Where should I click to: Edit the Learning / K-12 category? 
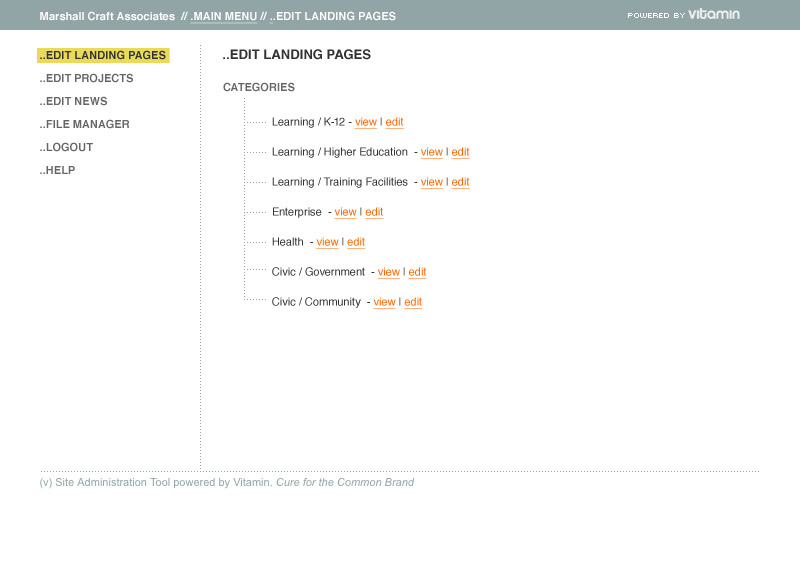tap(394, 122)
